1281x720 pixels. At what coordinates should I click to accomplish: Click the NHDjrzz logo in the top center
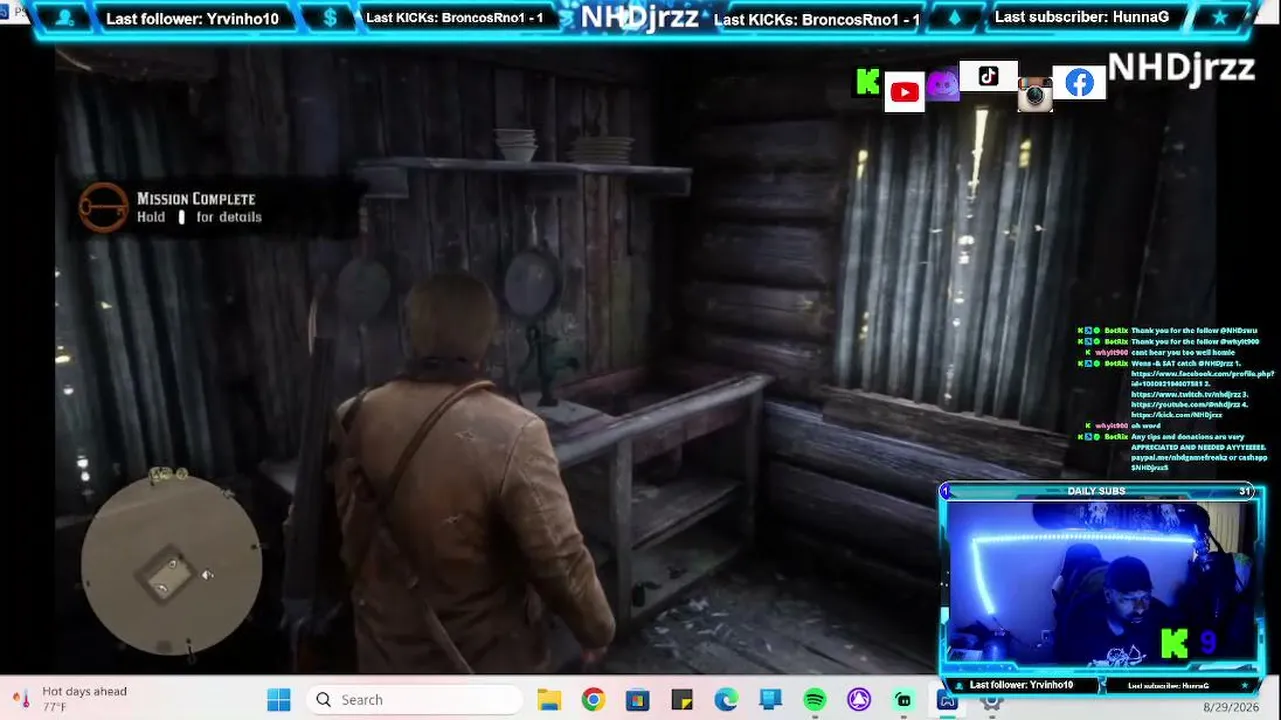point(640,17)
